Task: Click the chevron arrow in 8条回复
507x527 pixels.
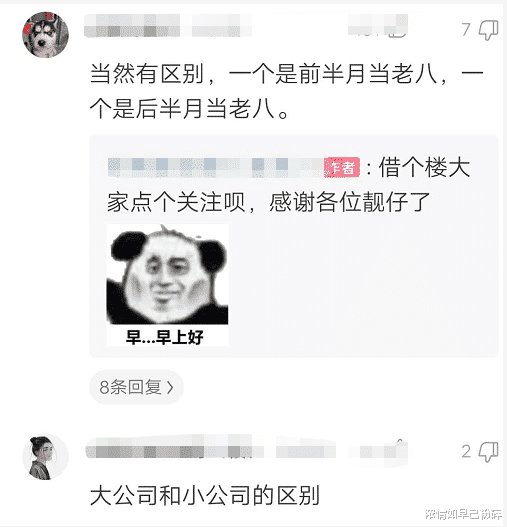Action: pyautogui.click(x=170, y=388)
